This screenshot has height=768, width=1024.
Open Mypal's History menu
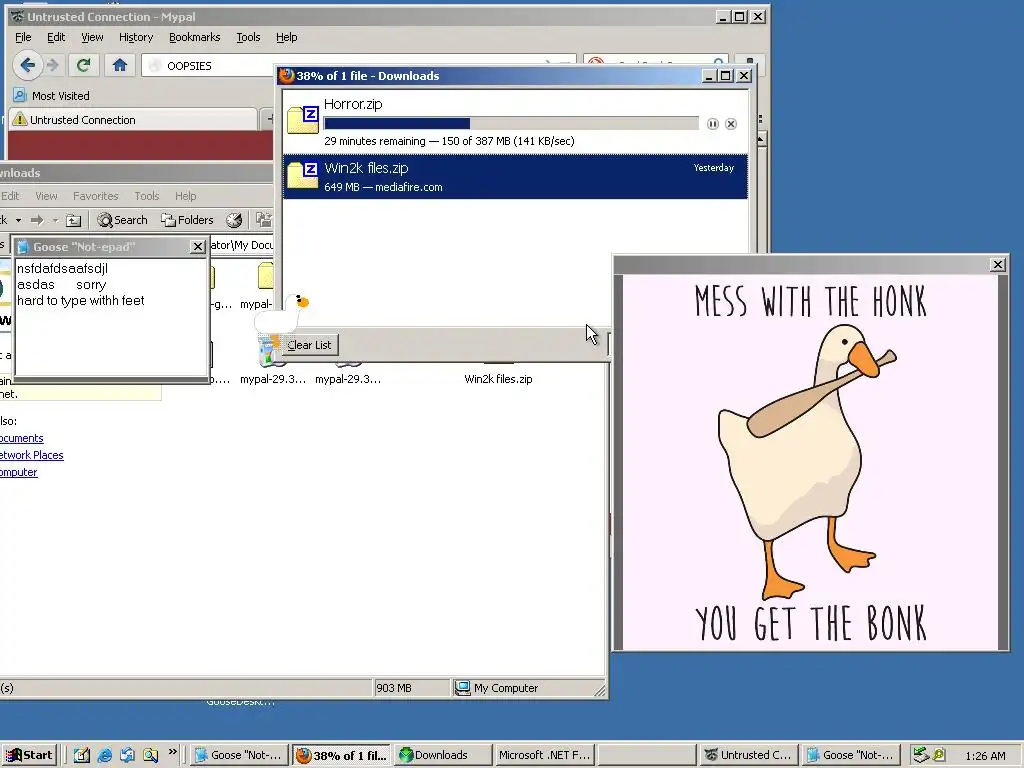point(136,37)
